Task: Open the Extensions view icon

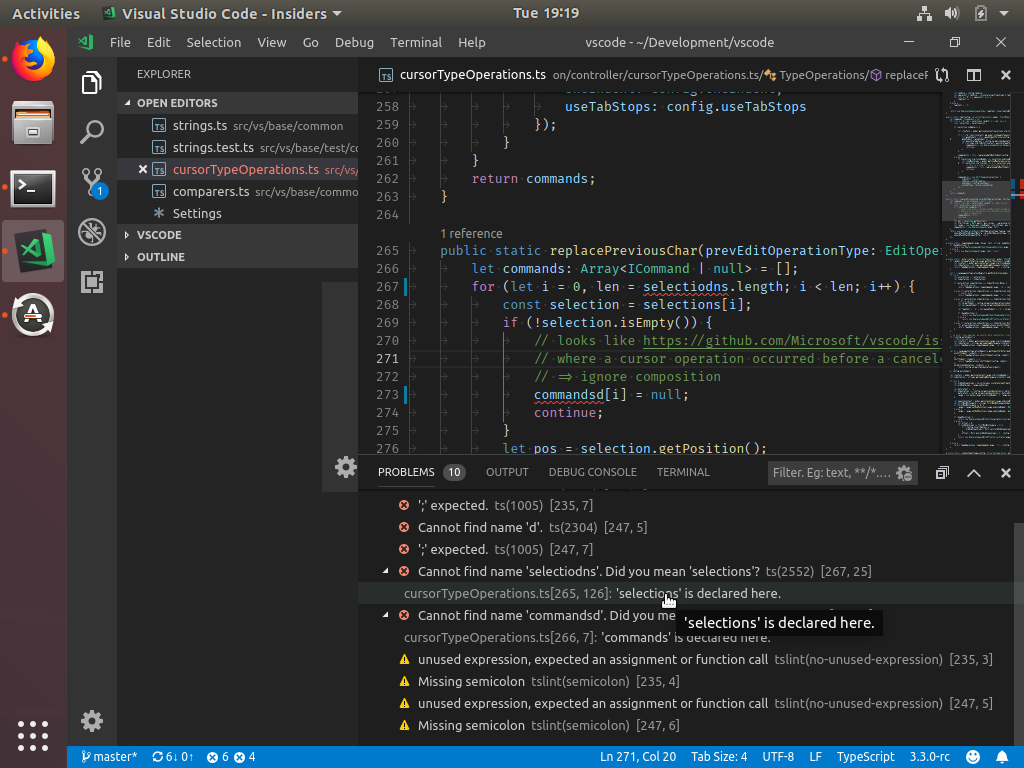Action: click(x=92, y=282)
